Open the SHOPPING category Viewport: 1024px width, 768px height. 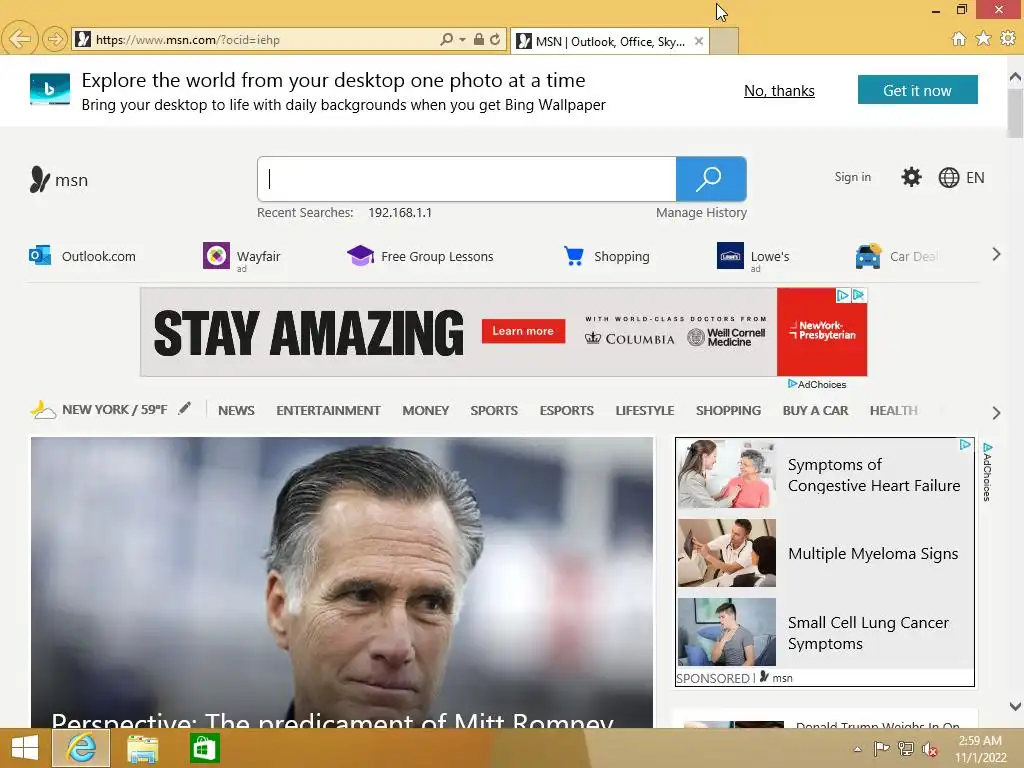[728, 410]
